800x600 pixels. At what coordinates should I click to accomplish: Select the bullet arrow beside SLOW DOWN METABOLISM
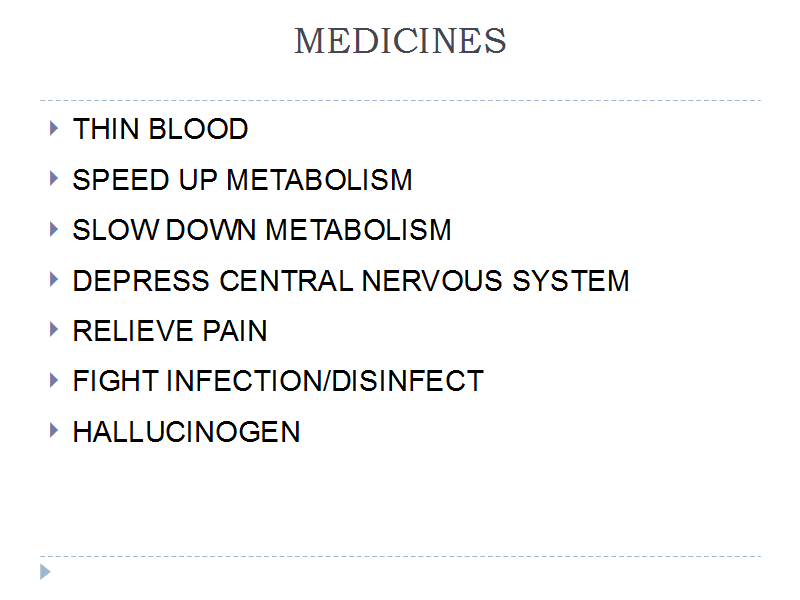click(54, 229)
